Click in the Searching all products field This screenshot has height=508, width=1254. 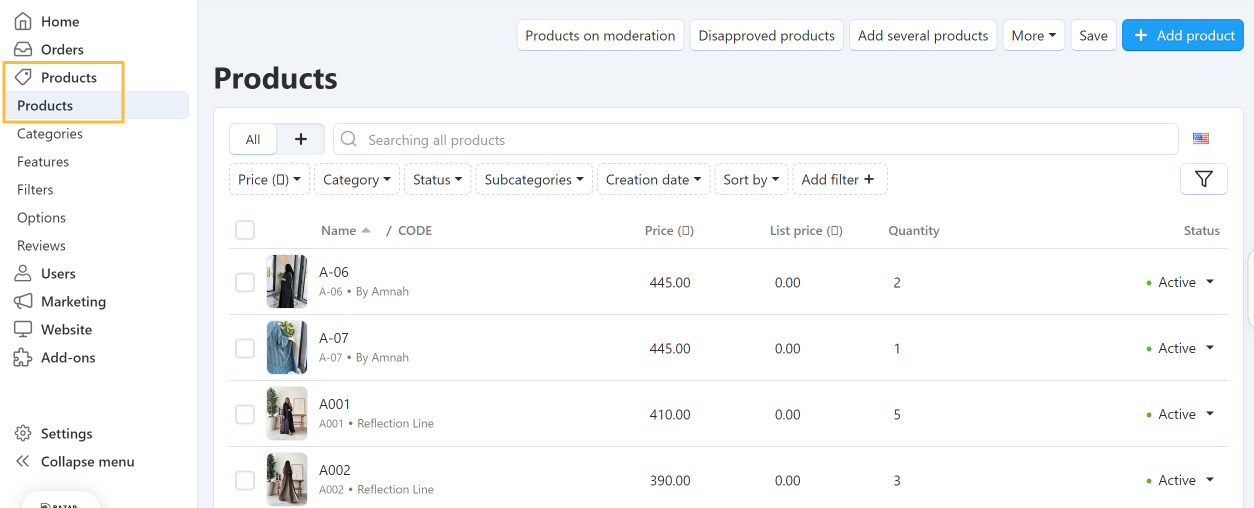(x=755, y=139)
